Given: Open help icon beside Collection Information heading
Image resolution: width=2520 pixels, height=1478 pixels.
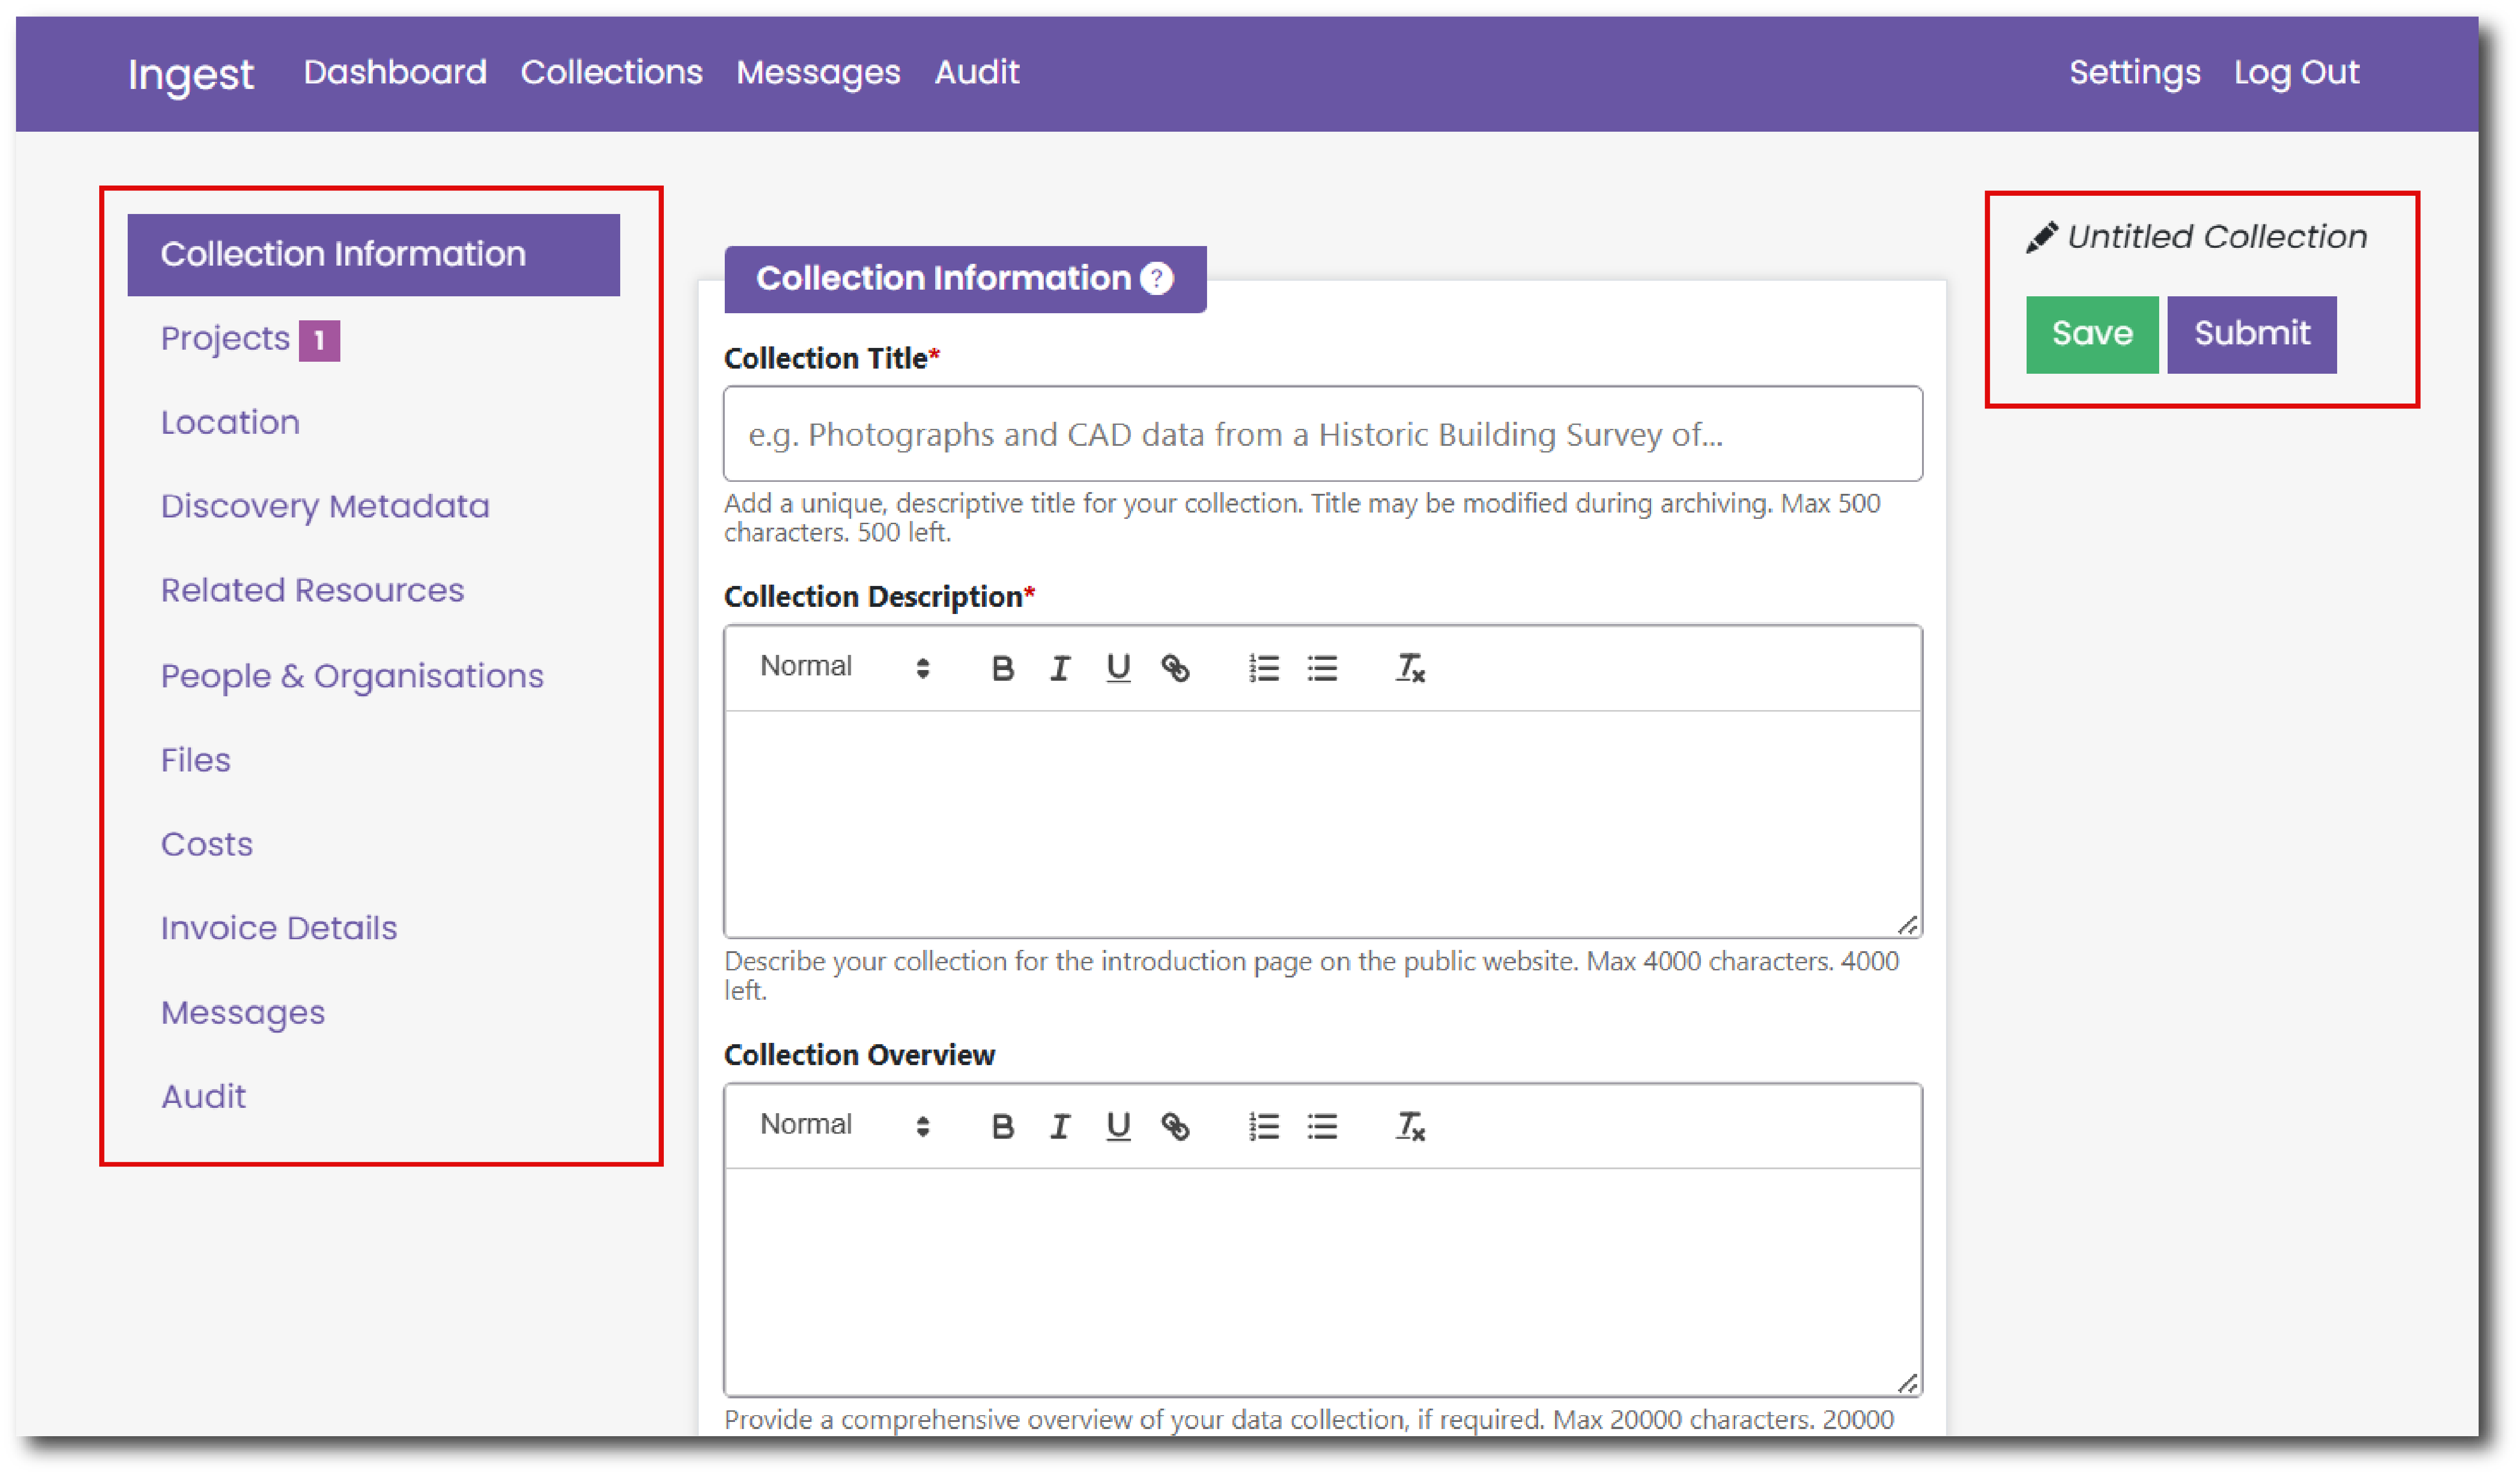Looking at the screenshot, I should point(1157,278).
